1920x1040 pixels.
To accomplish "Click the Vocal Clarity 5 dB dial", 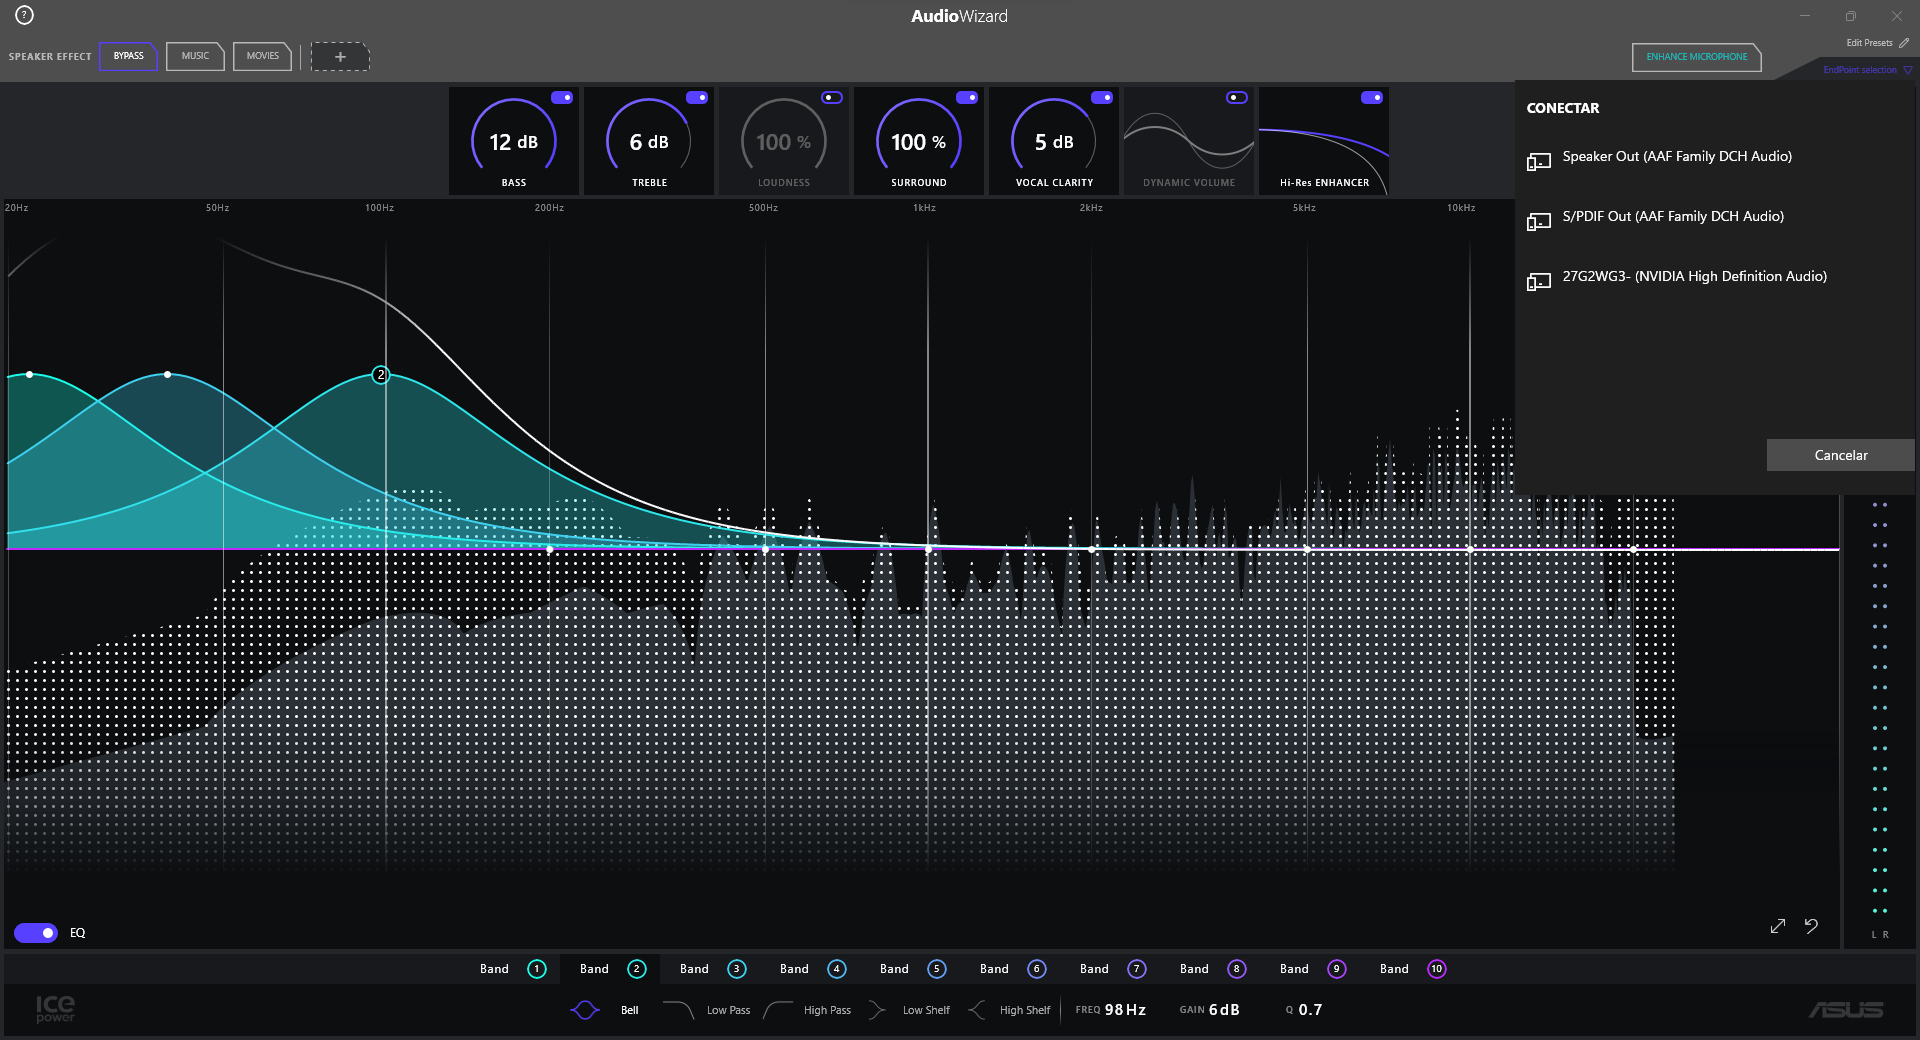I will click(1054, 141).
